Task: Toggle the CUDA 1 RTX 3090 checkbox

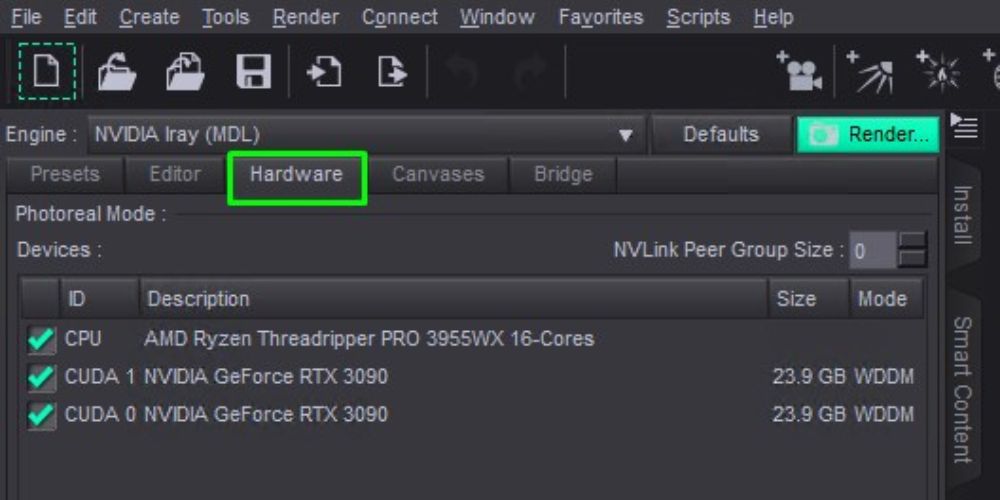Action: [x=41, y=378]
